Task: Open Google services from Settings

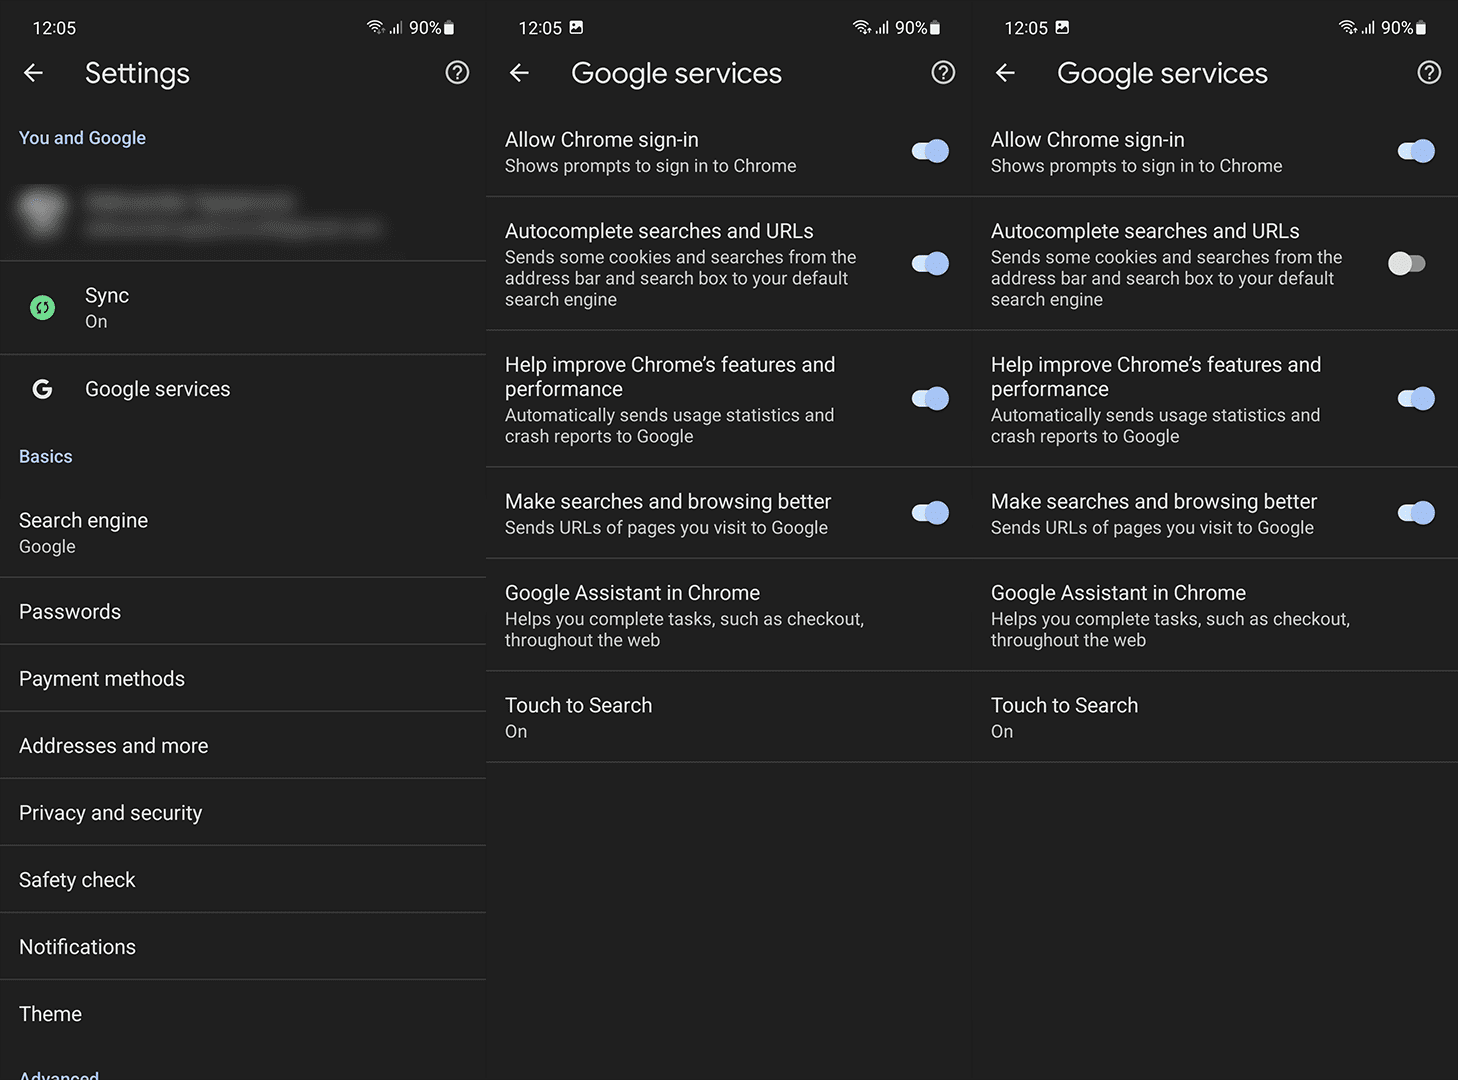Action: tap(243, 389)
